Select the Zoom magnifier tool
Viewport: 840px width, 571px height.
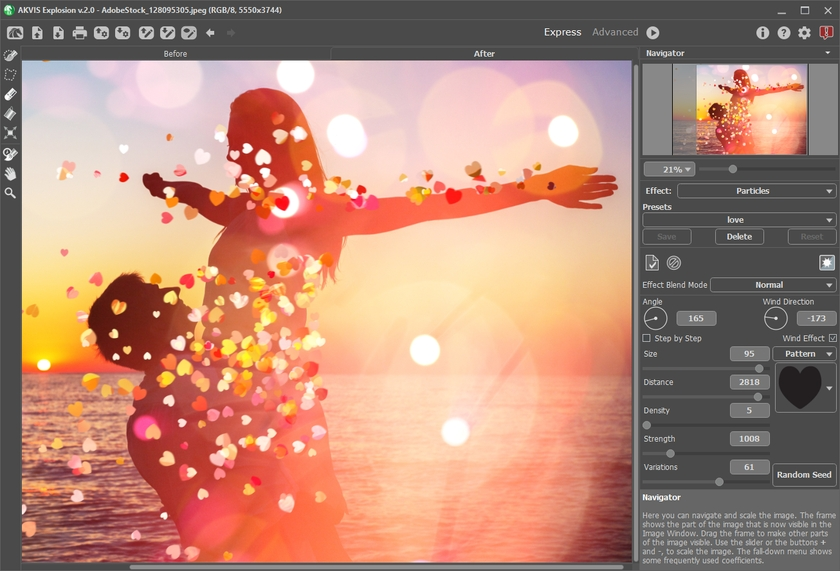pos(10,192)
